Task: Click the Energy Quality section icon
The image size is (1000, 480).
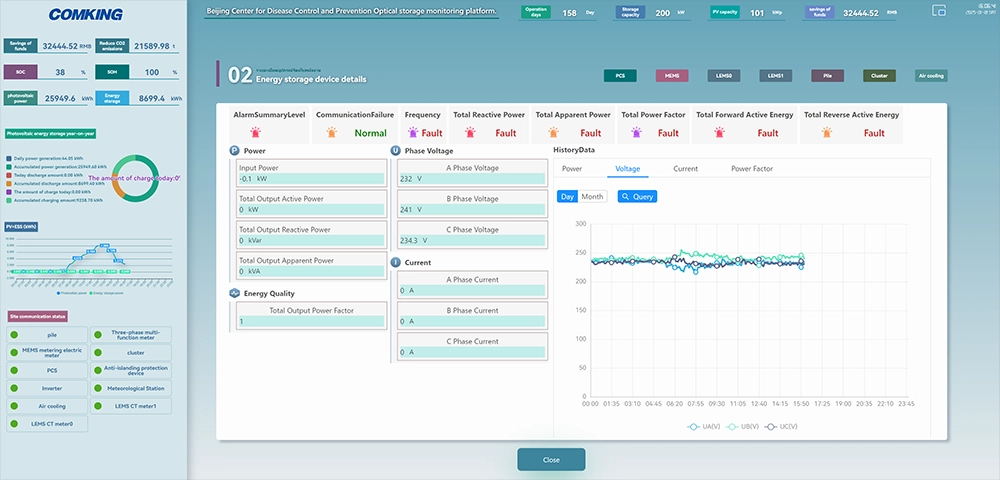Action: tap(234, 293)
